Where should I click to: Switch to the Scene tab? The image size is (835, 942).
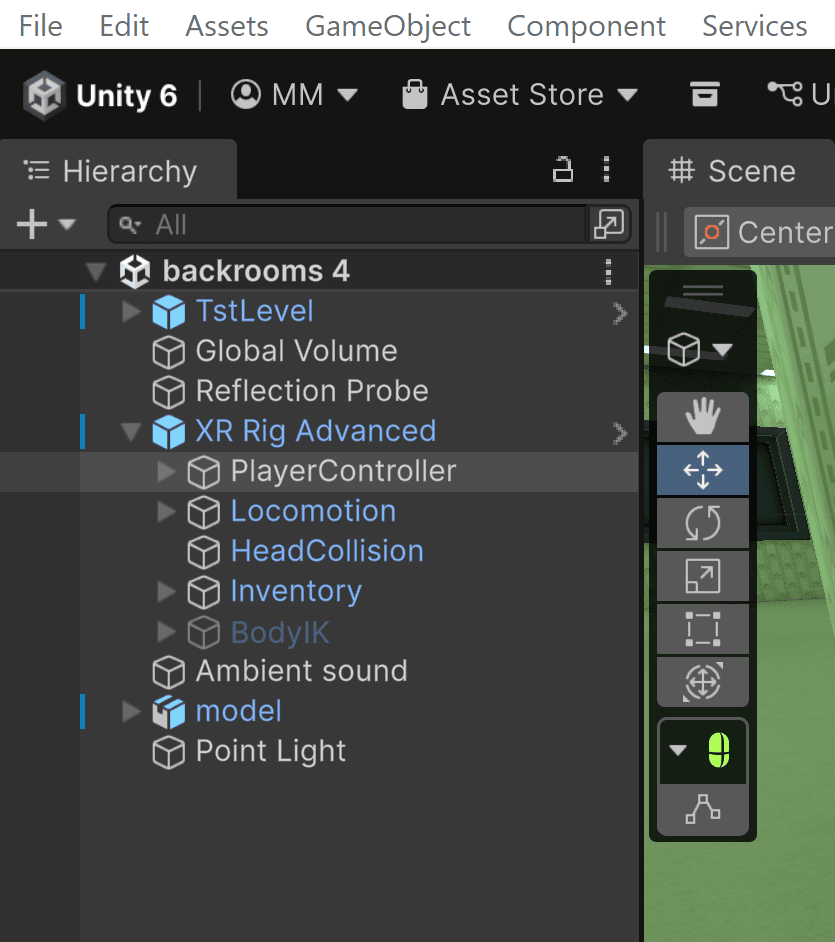pos(739,171)
